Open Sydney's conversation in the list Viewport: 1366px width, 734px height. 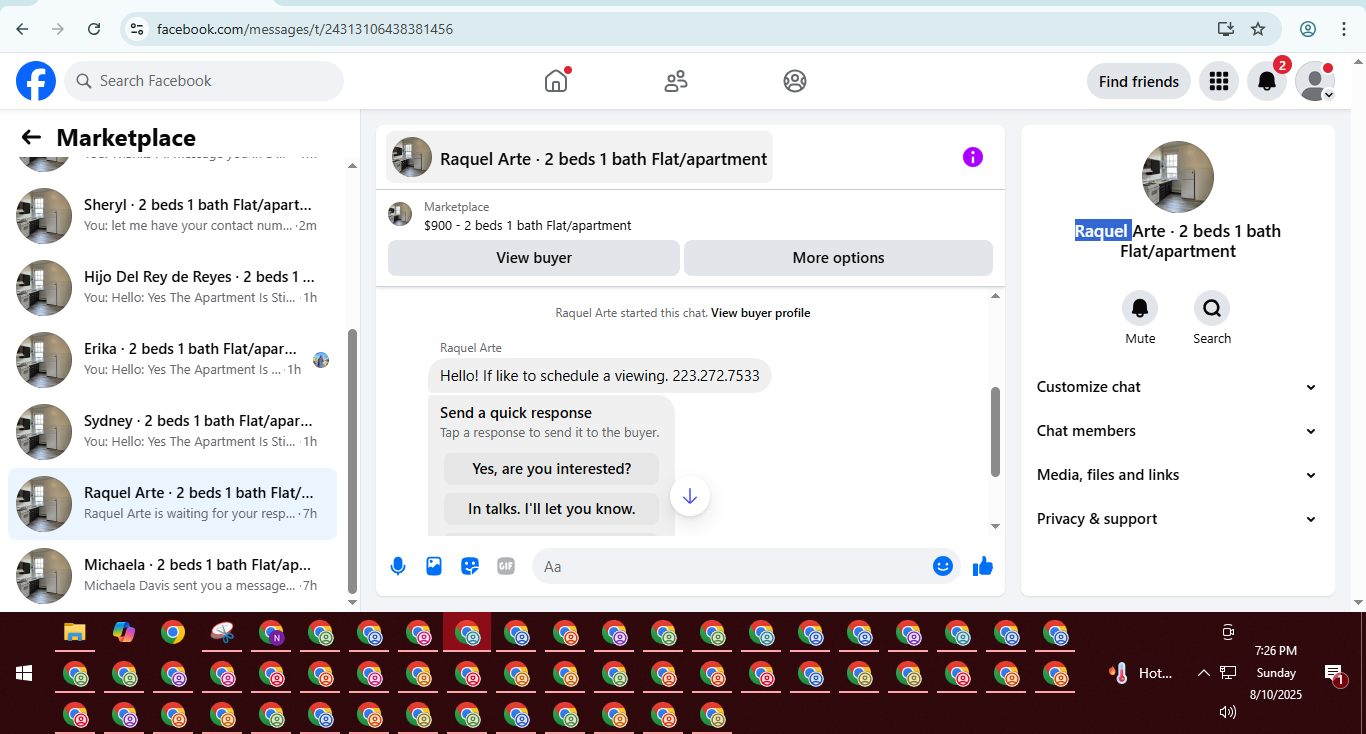(172, 432)
